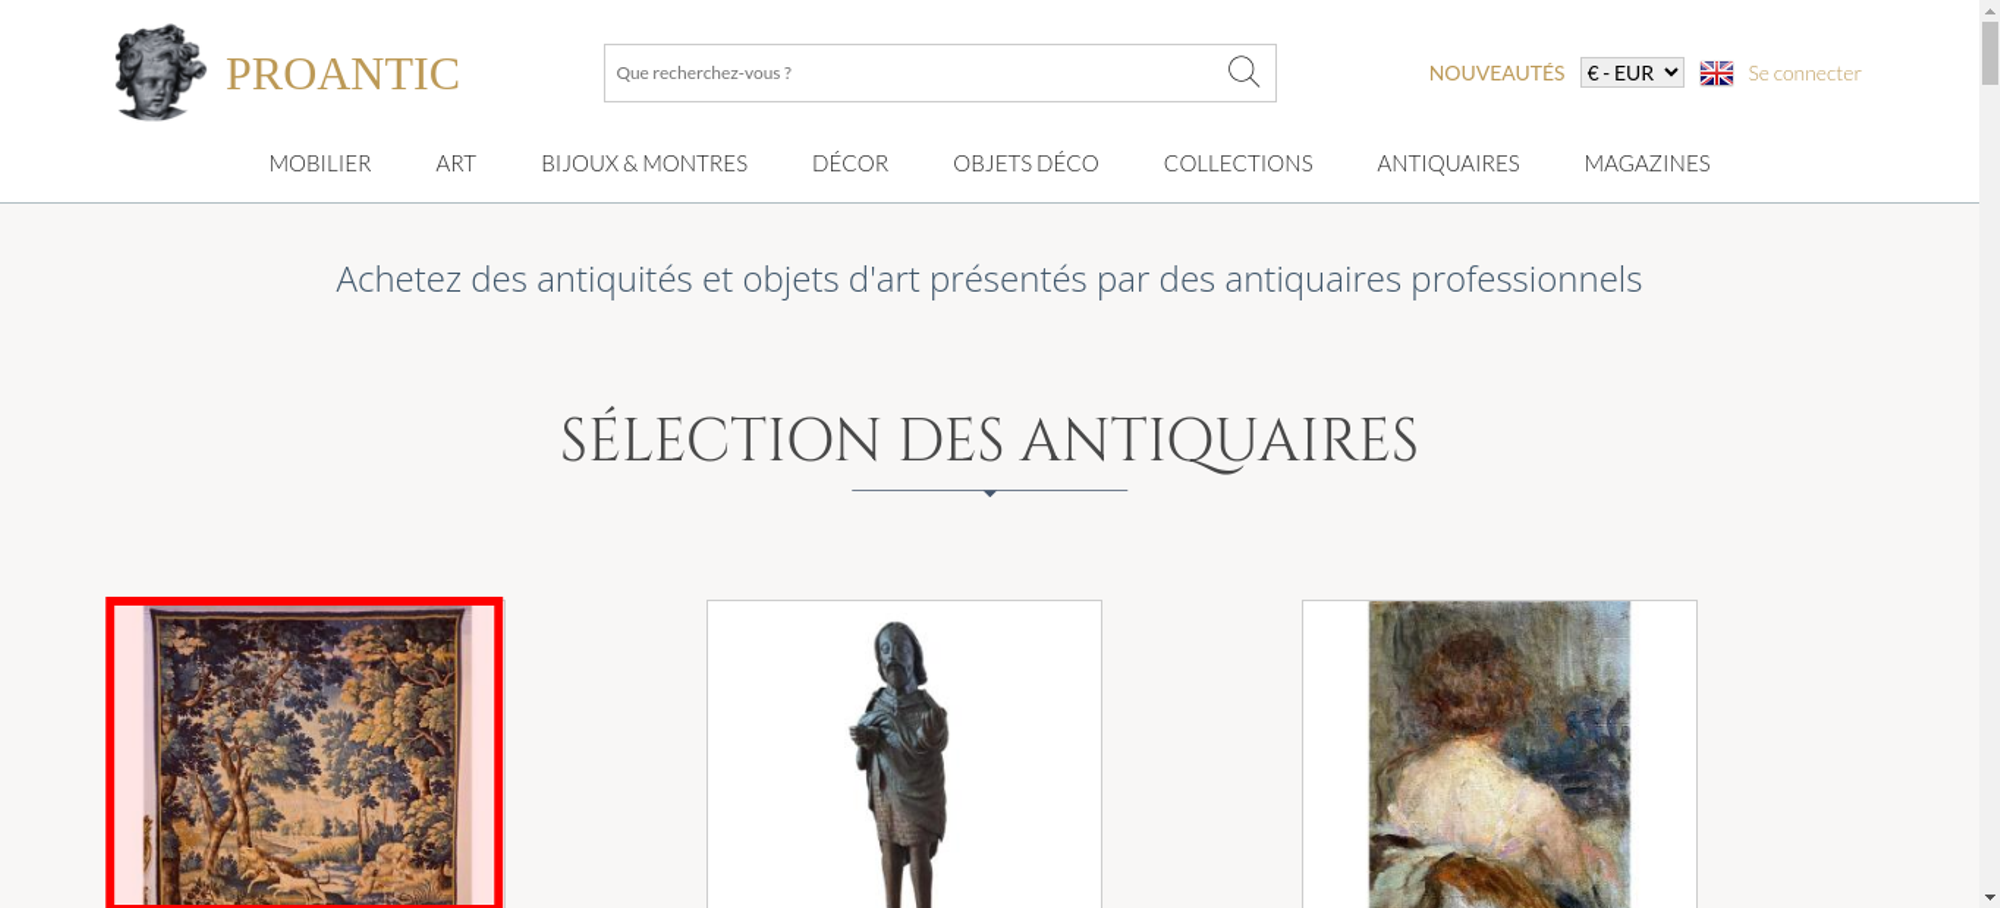Open the currency selector showing € - EUR
Image resolution: width=2000 pixels, height=908 pixels.
[1632, 73]
